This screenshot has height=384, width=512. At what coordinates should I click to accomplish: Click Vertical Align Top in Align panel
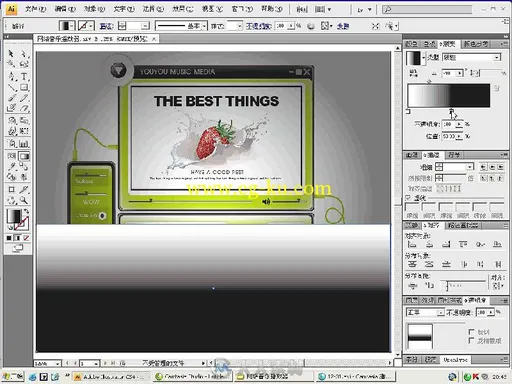(x=463, y=244)
